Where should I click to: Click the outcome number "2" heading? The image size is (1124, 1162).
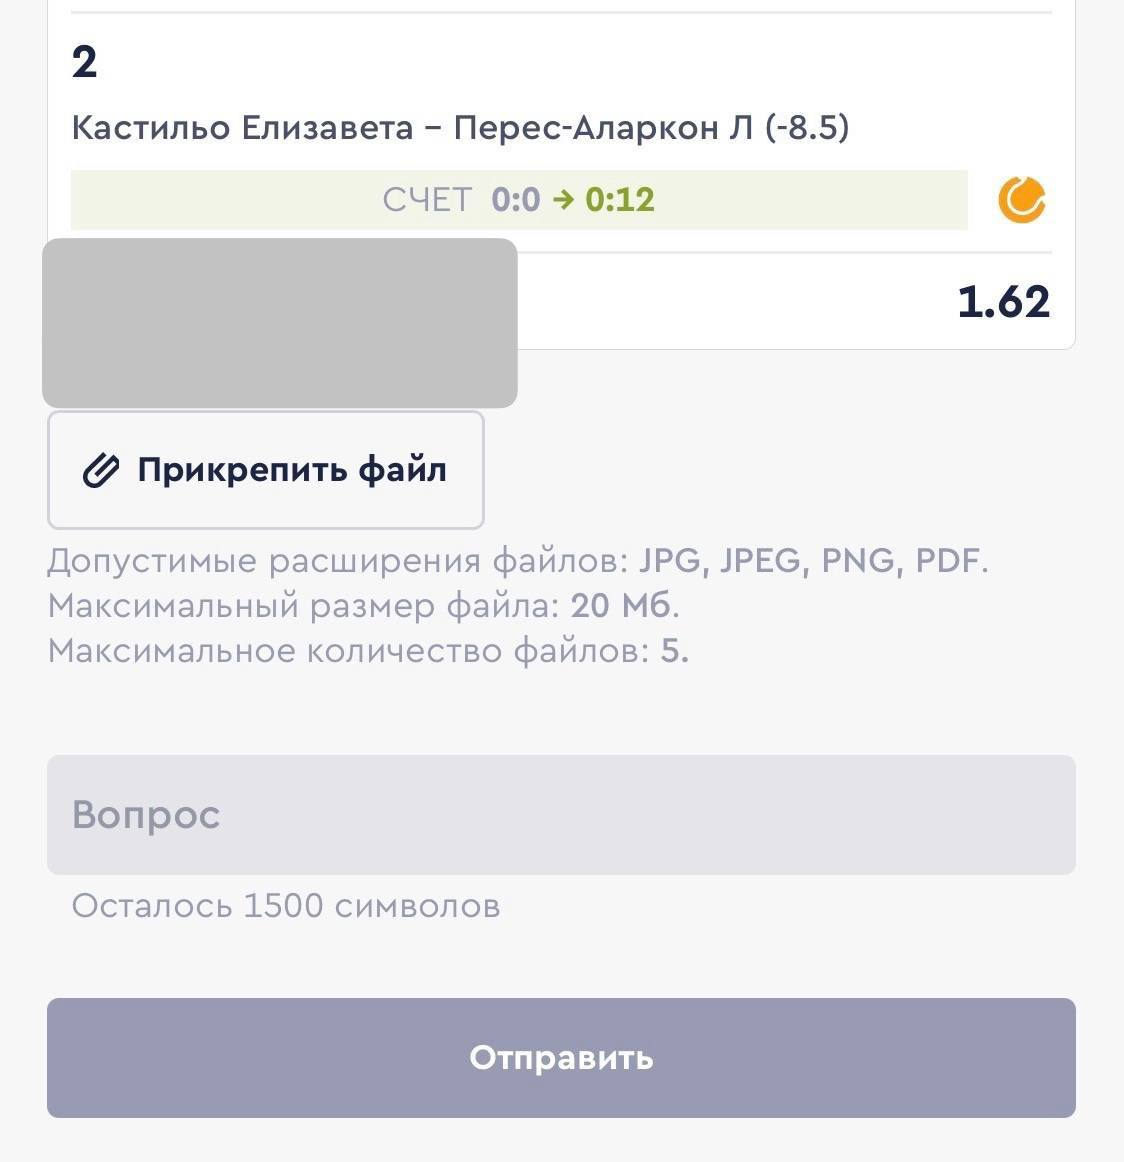pyautogui.click(x=85, y=62)
